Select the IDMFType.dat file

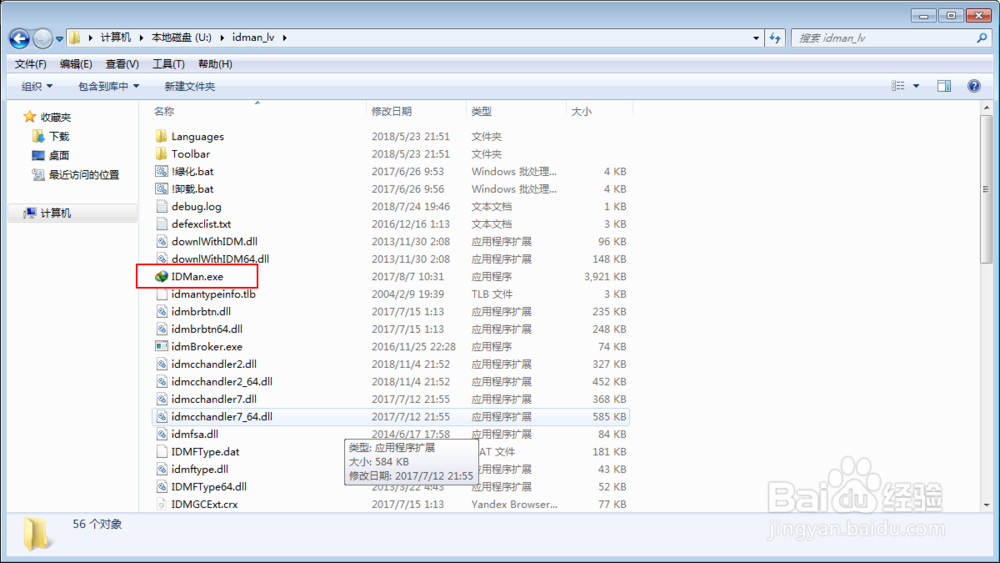click(x=205, y=452)
